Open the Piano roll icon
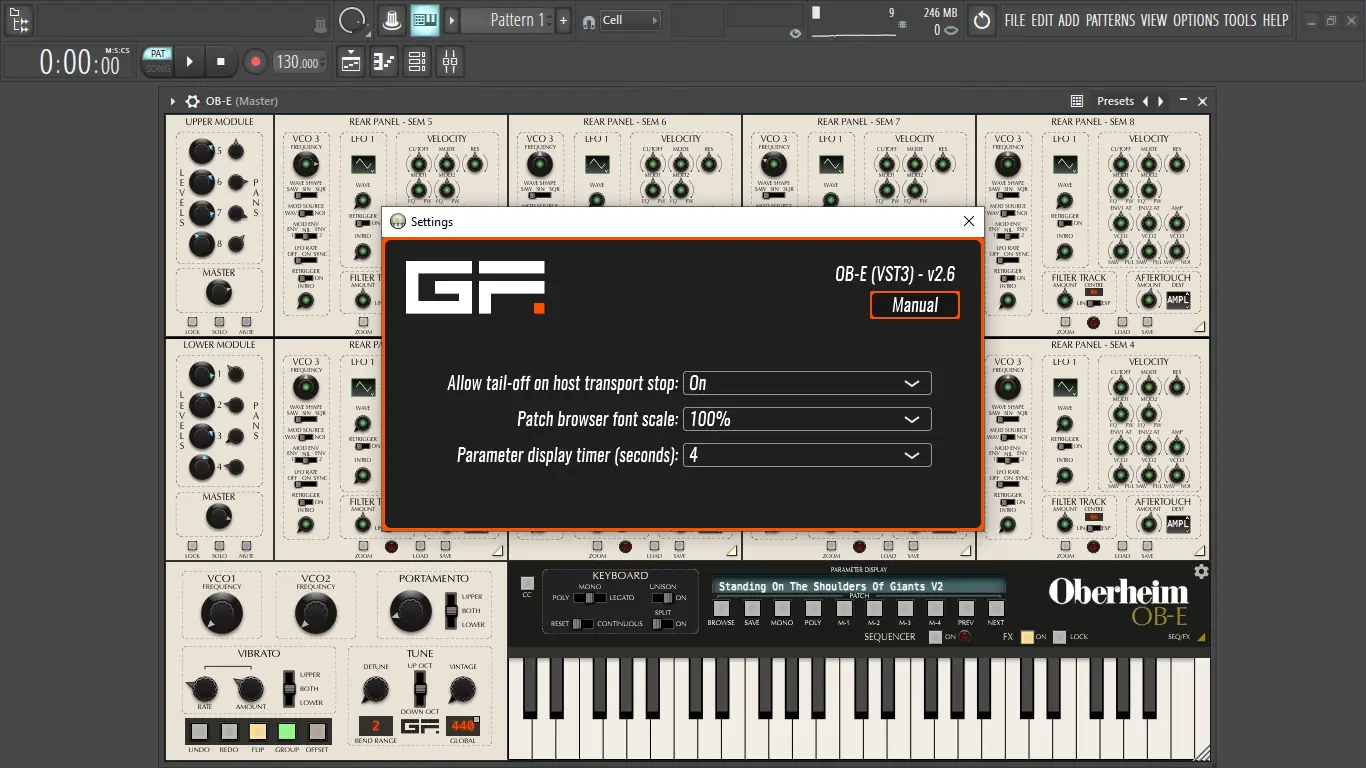This screenshot has width=1366, height=768. tap(384, 62)
